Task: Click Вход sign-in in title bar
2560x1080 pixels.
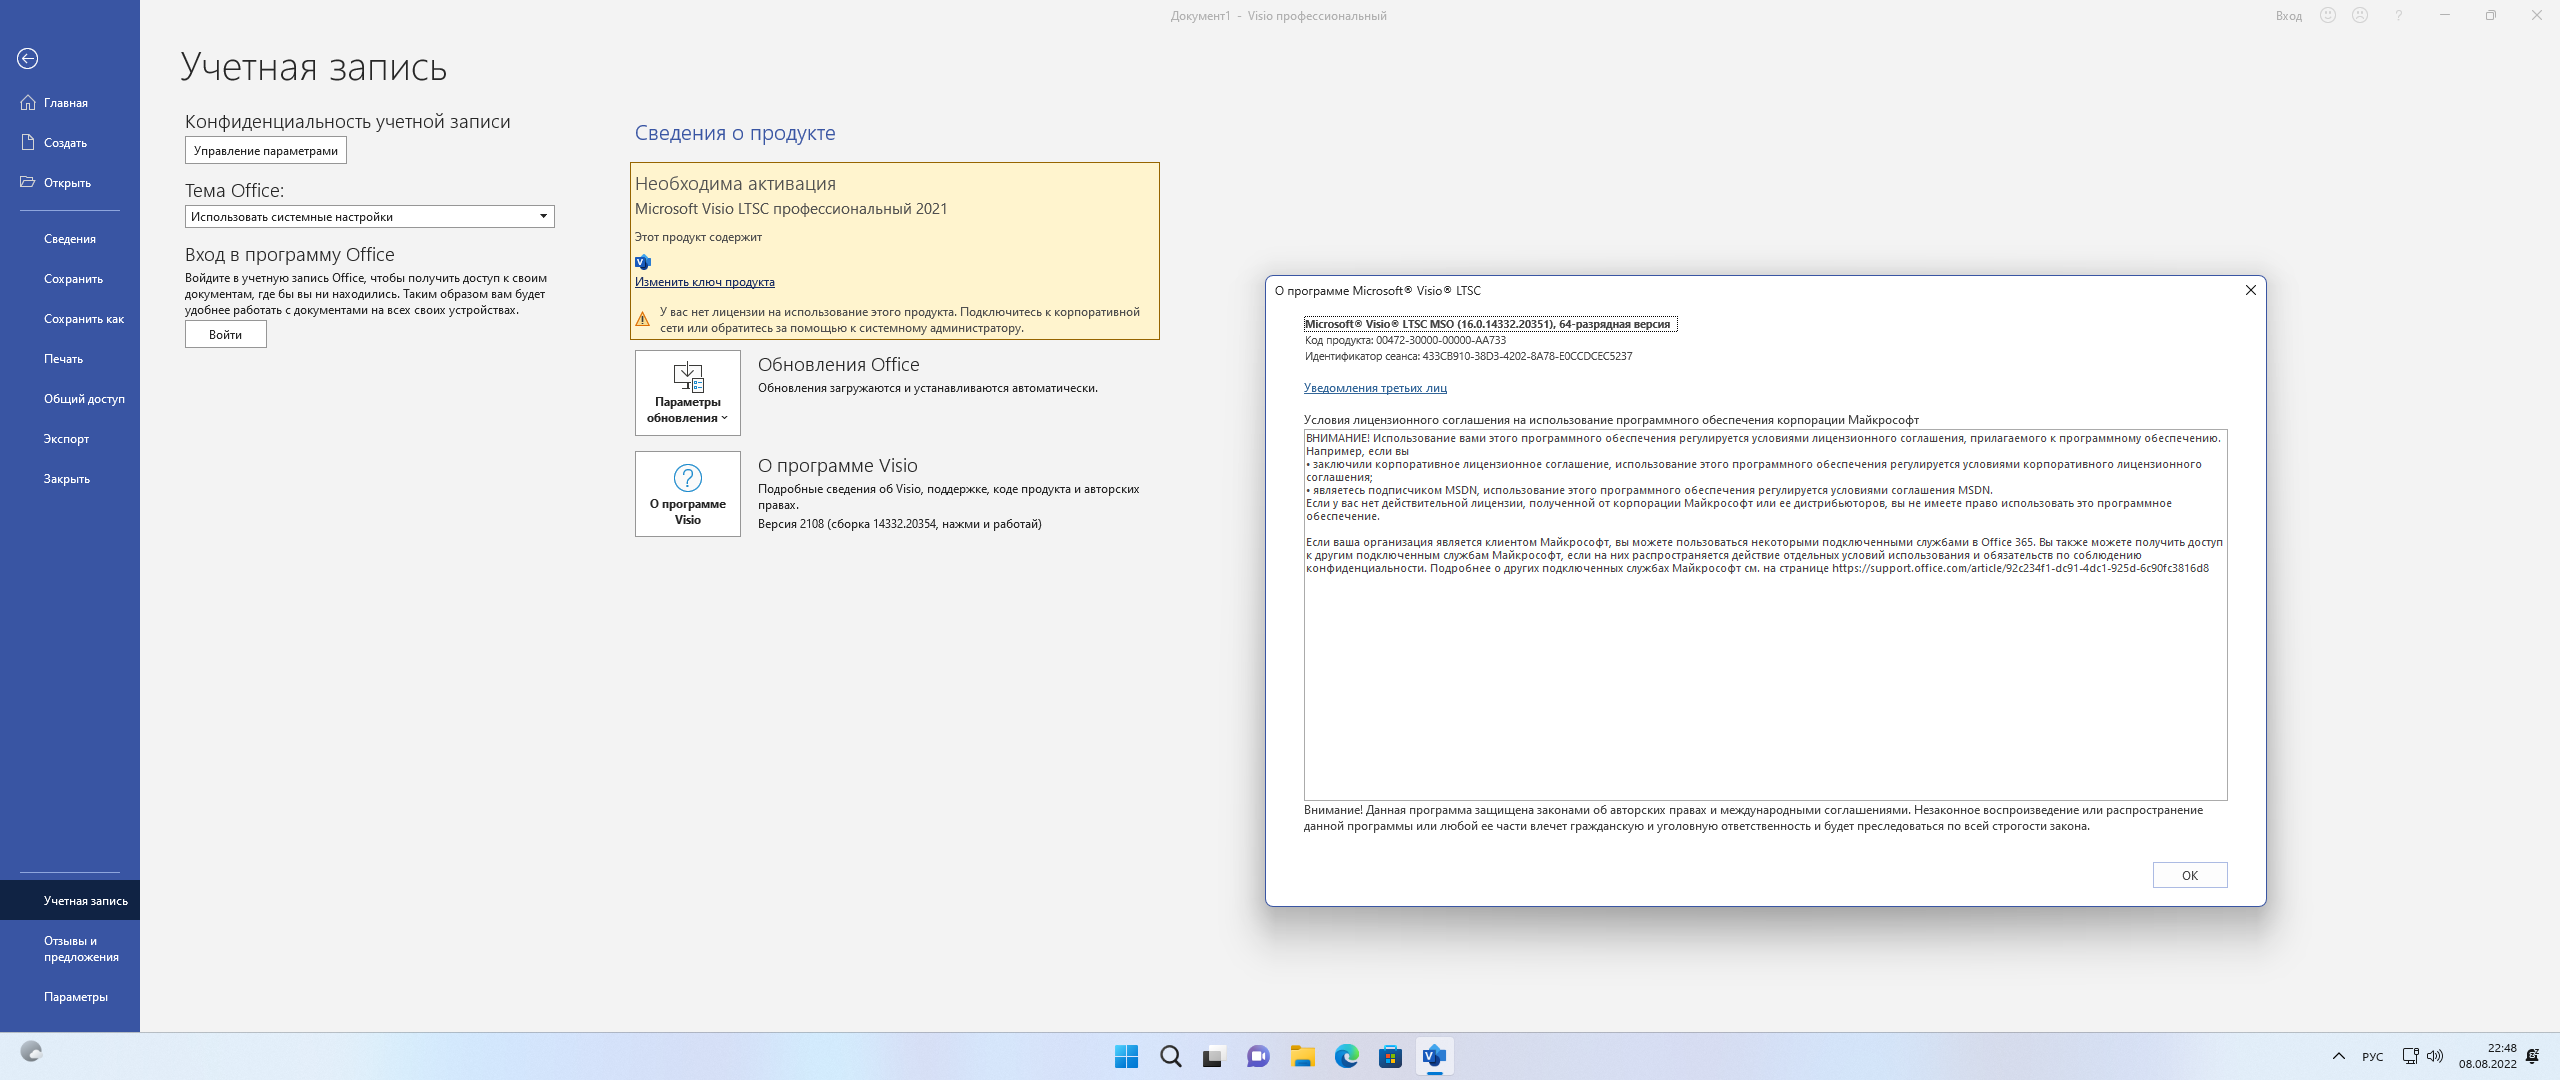Action: (2289, 16)
